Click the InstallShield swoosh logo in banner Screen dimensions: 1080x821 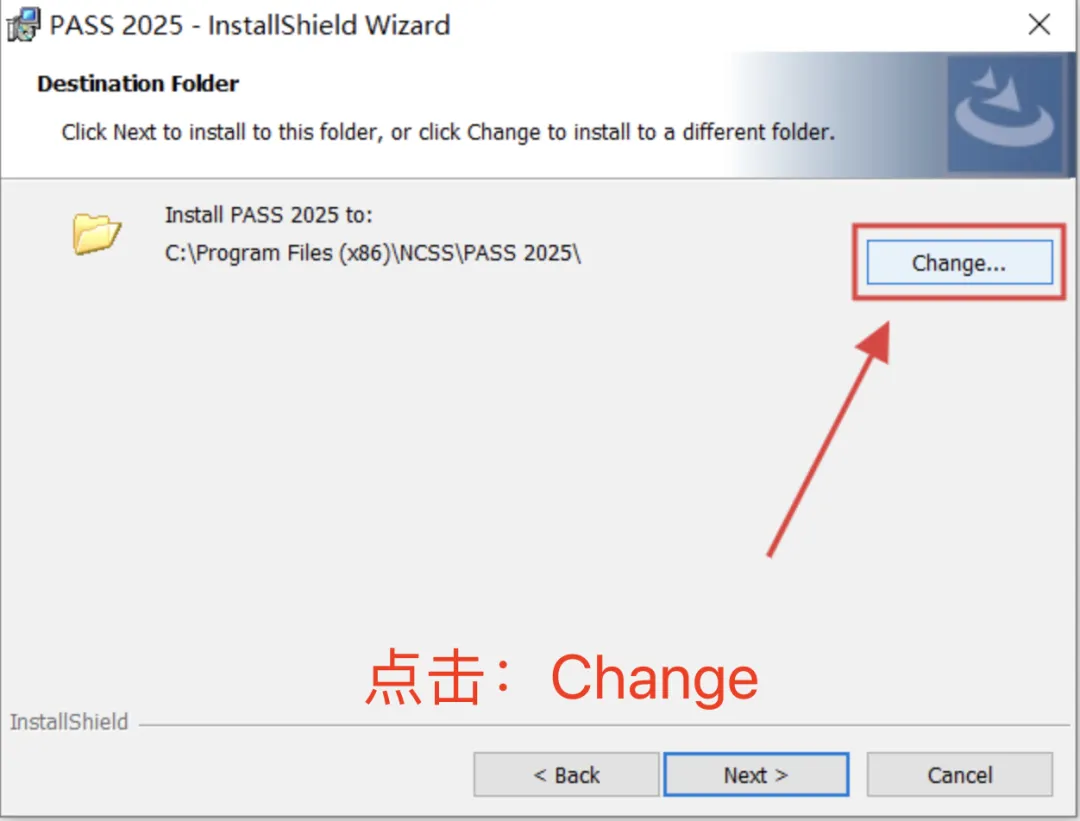(x=1005, y=114)
